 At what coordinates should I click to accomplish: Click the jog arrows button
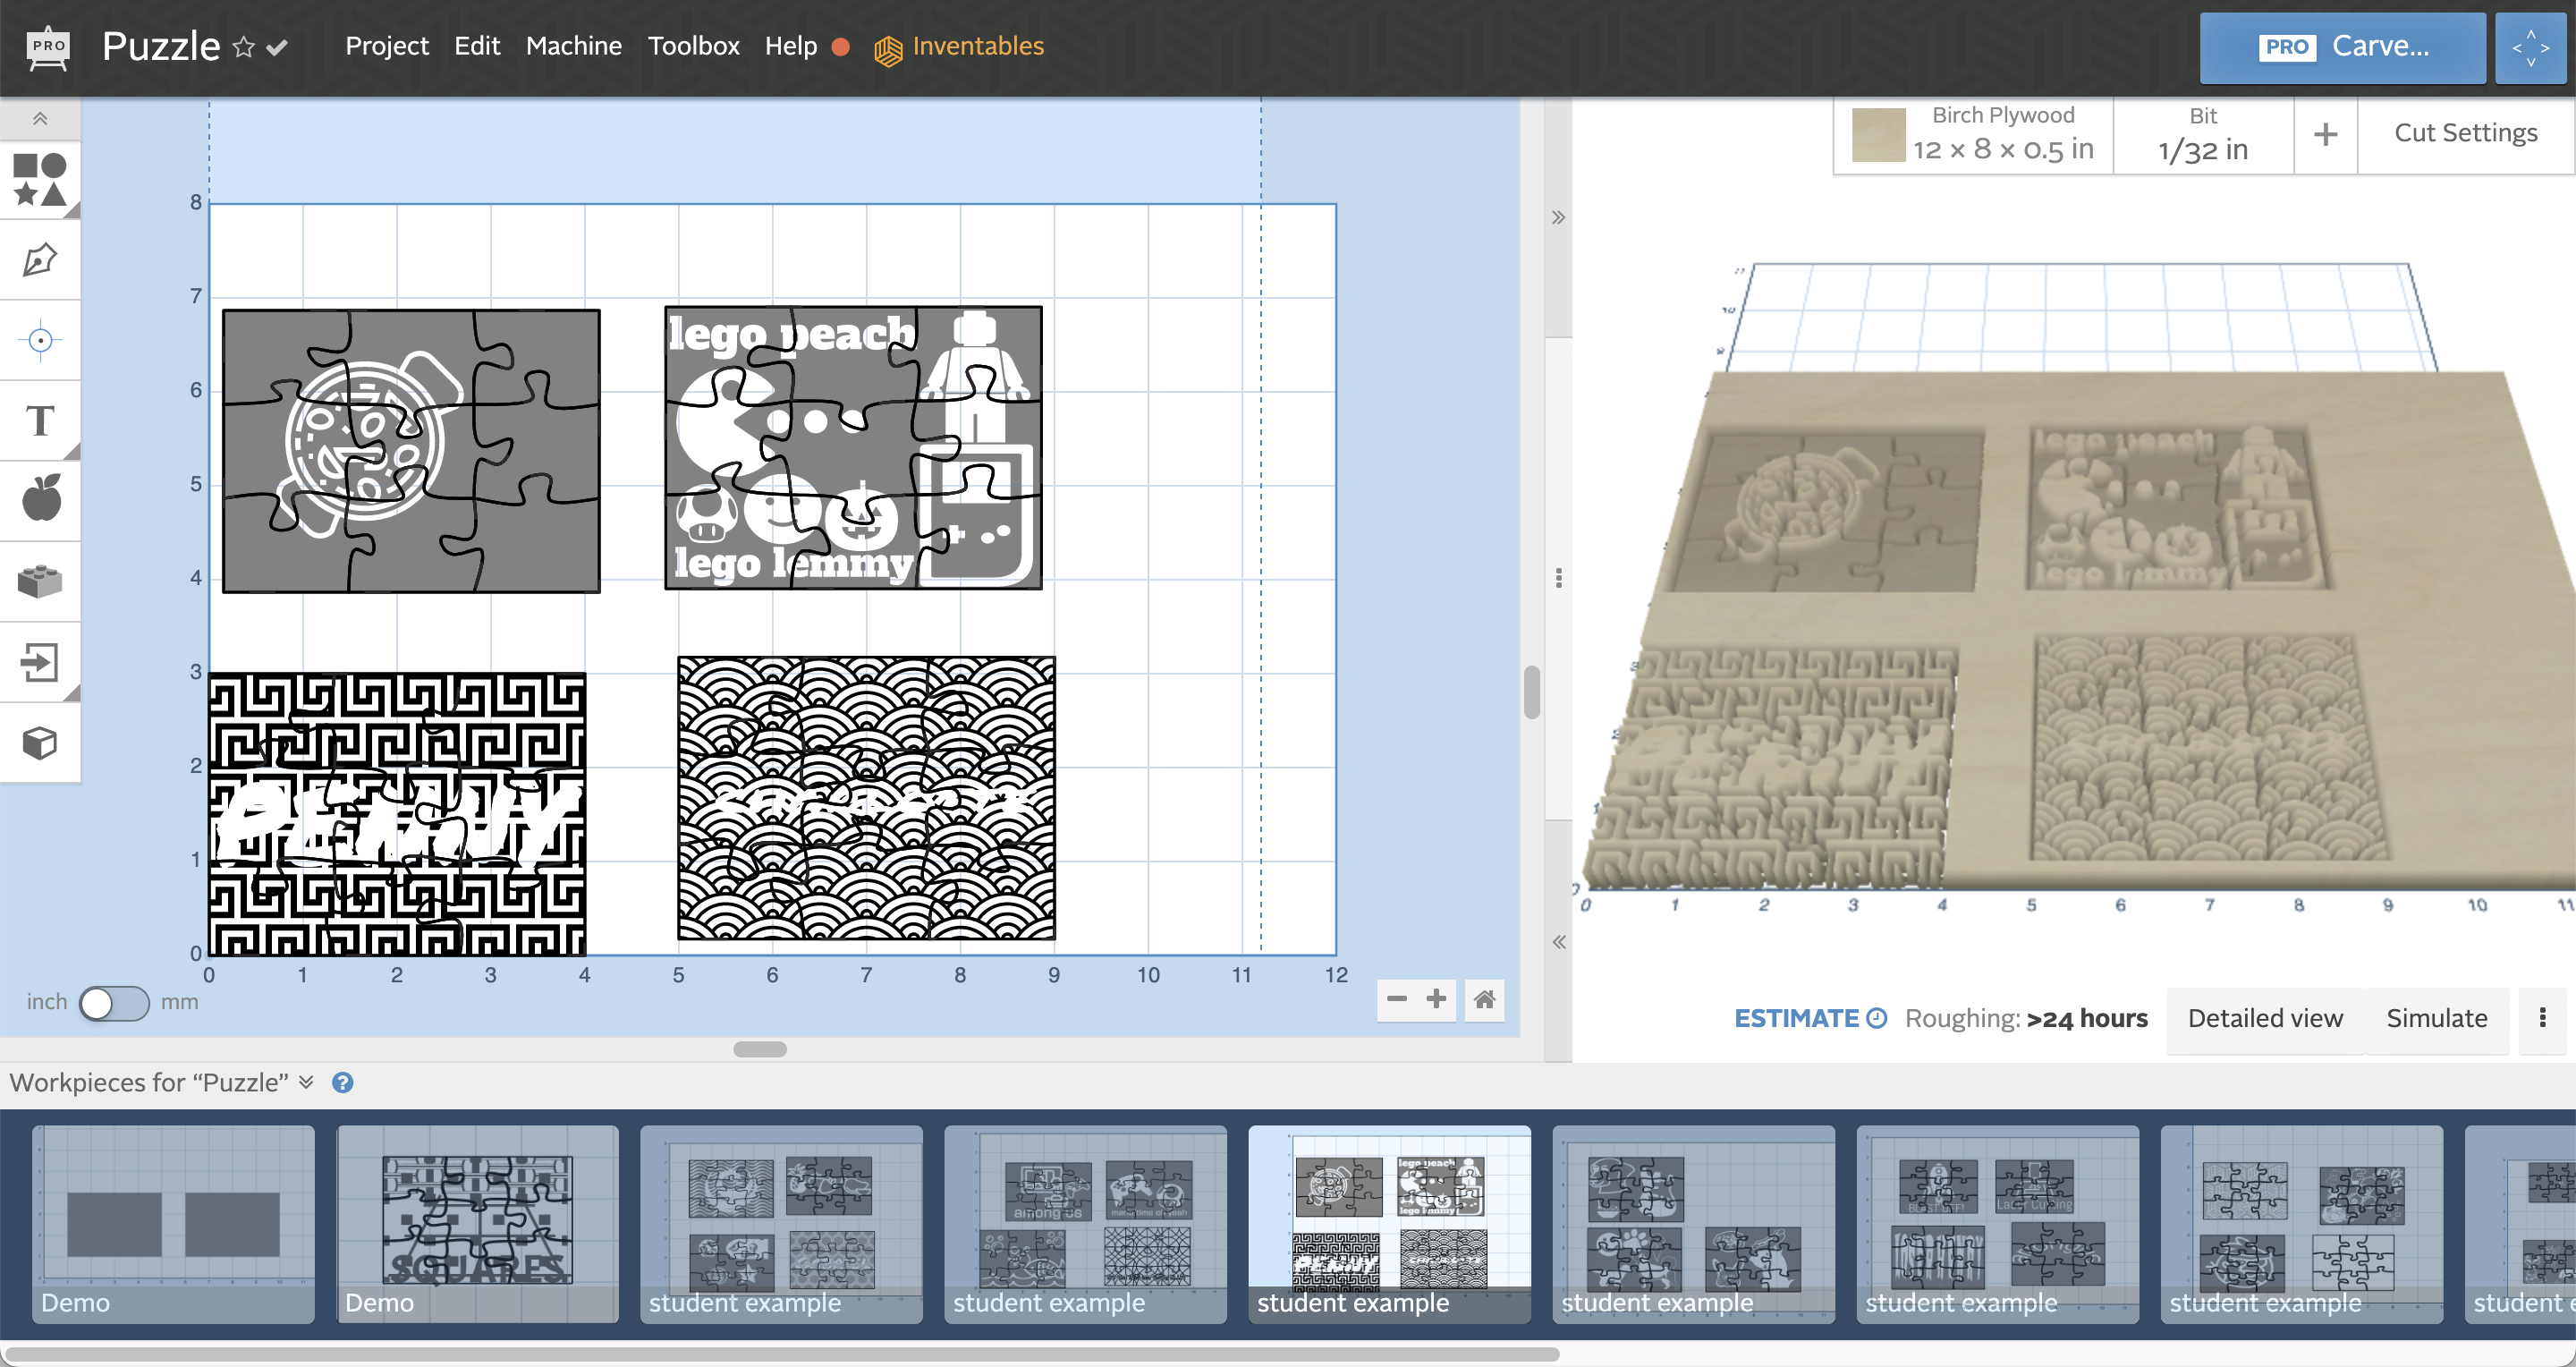pos(2531,47)
